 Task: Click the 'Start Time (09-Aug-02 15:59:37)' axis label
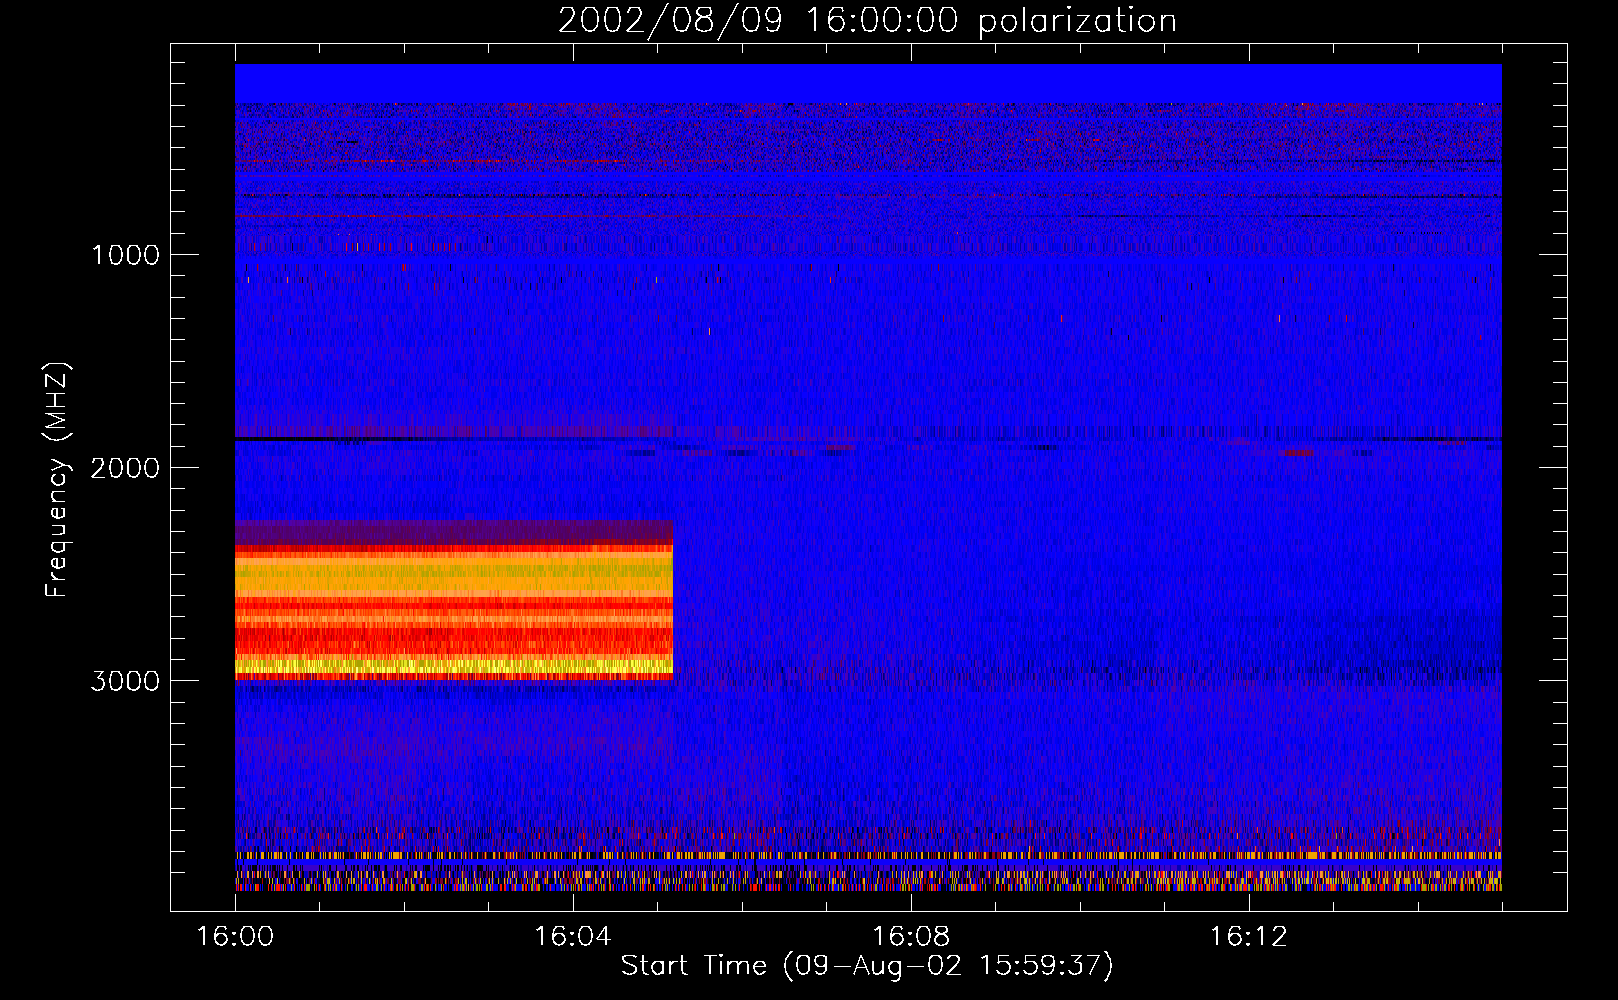pos(867,966)
